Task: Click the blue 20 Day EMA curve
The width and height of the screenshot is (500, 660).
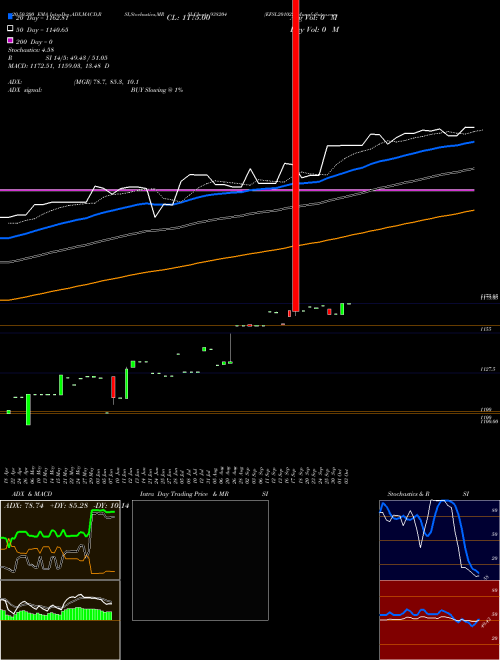Action: (x=237, y=190)
